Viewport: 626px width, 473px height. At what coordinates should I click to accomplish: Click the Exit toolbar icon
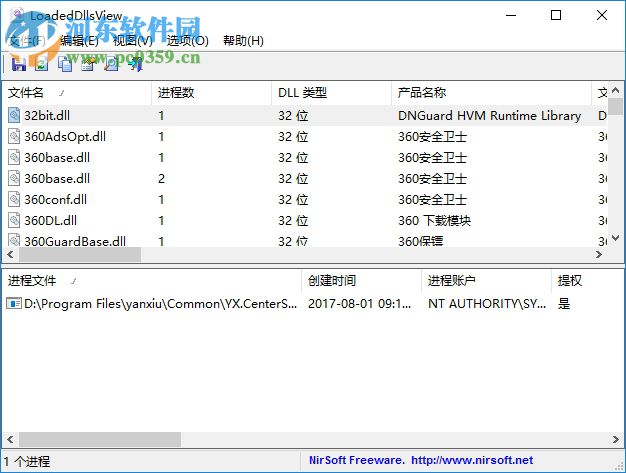tap(135, 64)
